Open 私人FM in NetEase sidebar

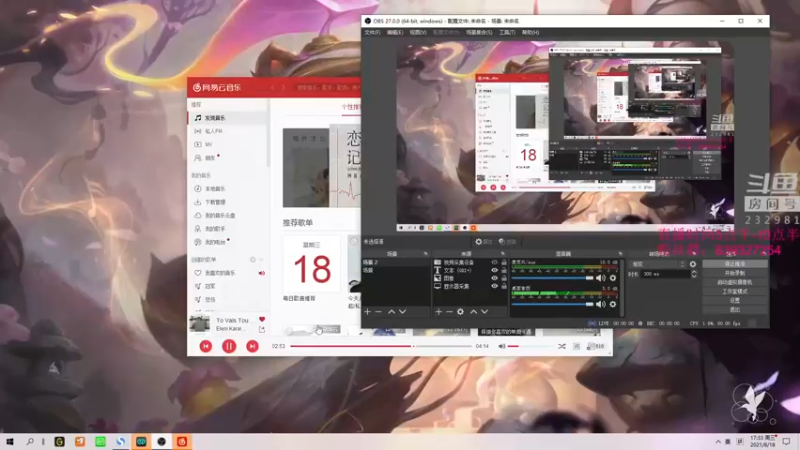(x=228, y=131)
